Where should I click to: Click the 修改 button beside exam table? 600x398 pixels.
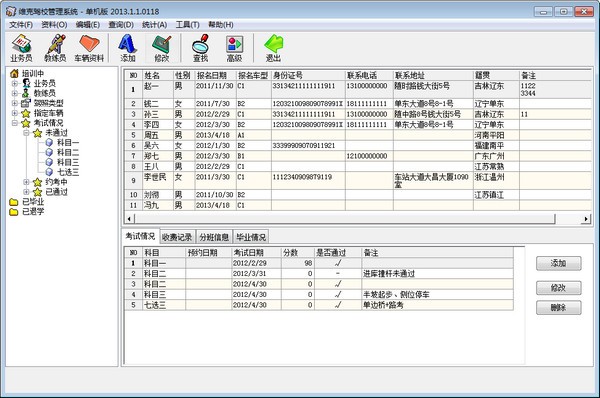558,288
